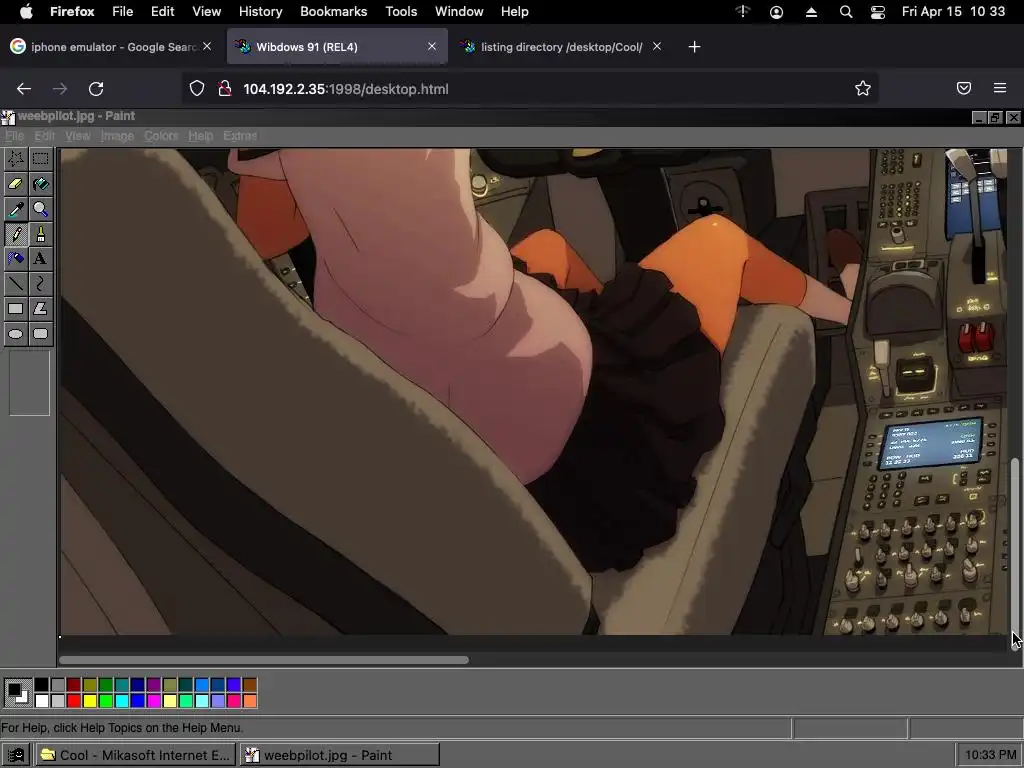Viewport: 1024px width, 768px height.
Task: Pick the Eraser tool
Action: 16,184
